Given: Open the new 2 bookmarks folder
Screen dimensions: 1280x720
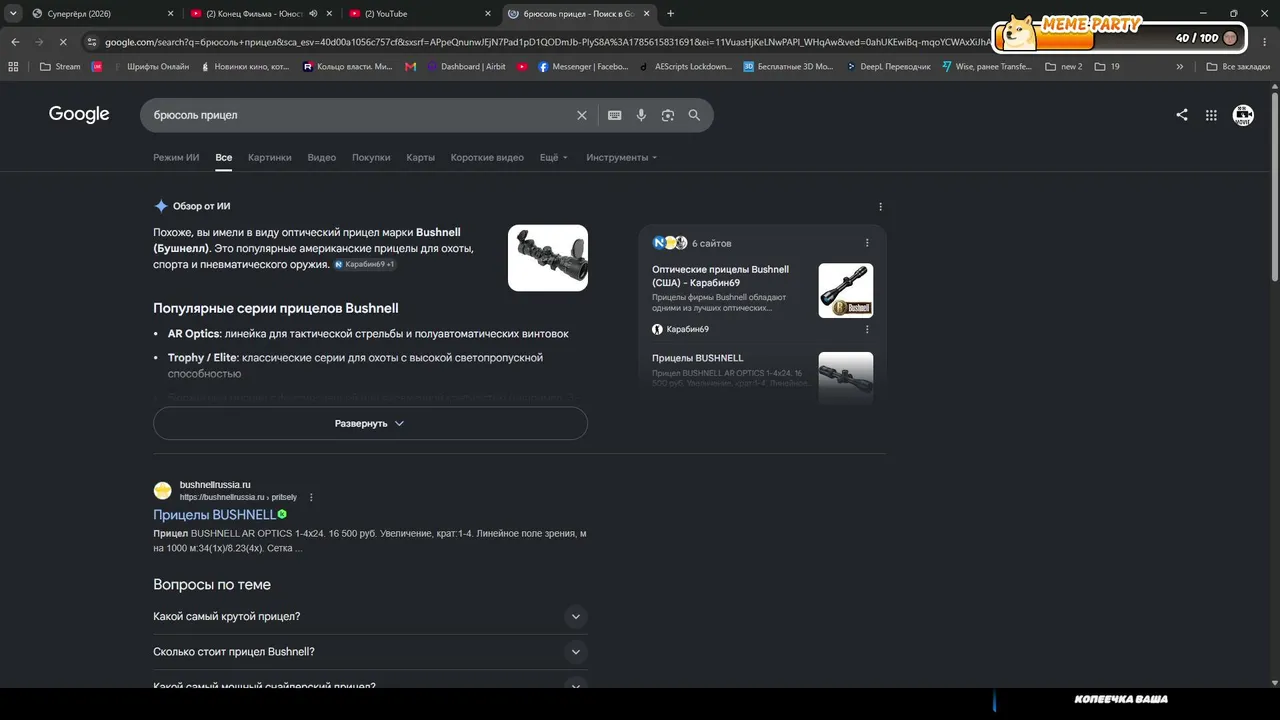Looking at the screenshot, I should click(x=1063, y=67).
